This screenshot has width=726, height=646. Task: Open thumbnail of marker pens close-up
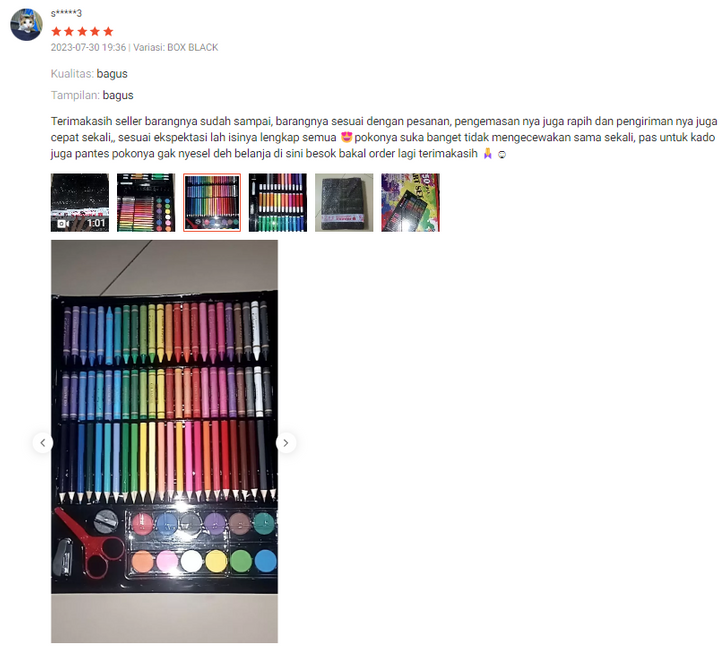[278, 202]
